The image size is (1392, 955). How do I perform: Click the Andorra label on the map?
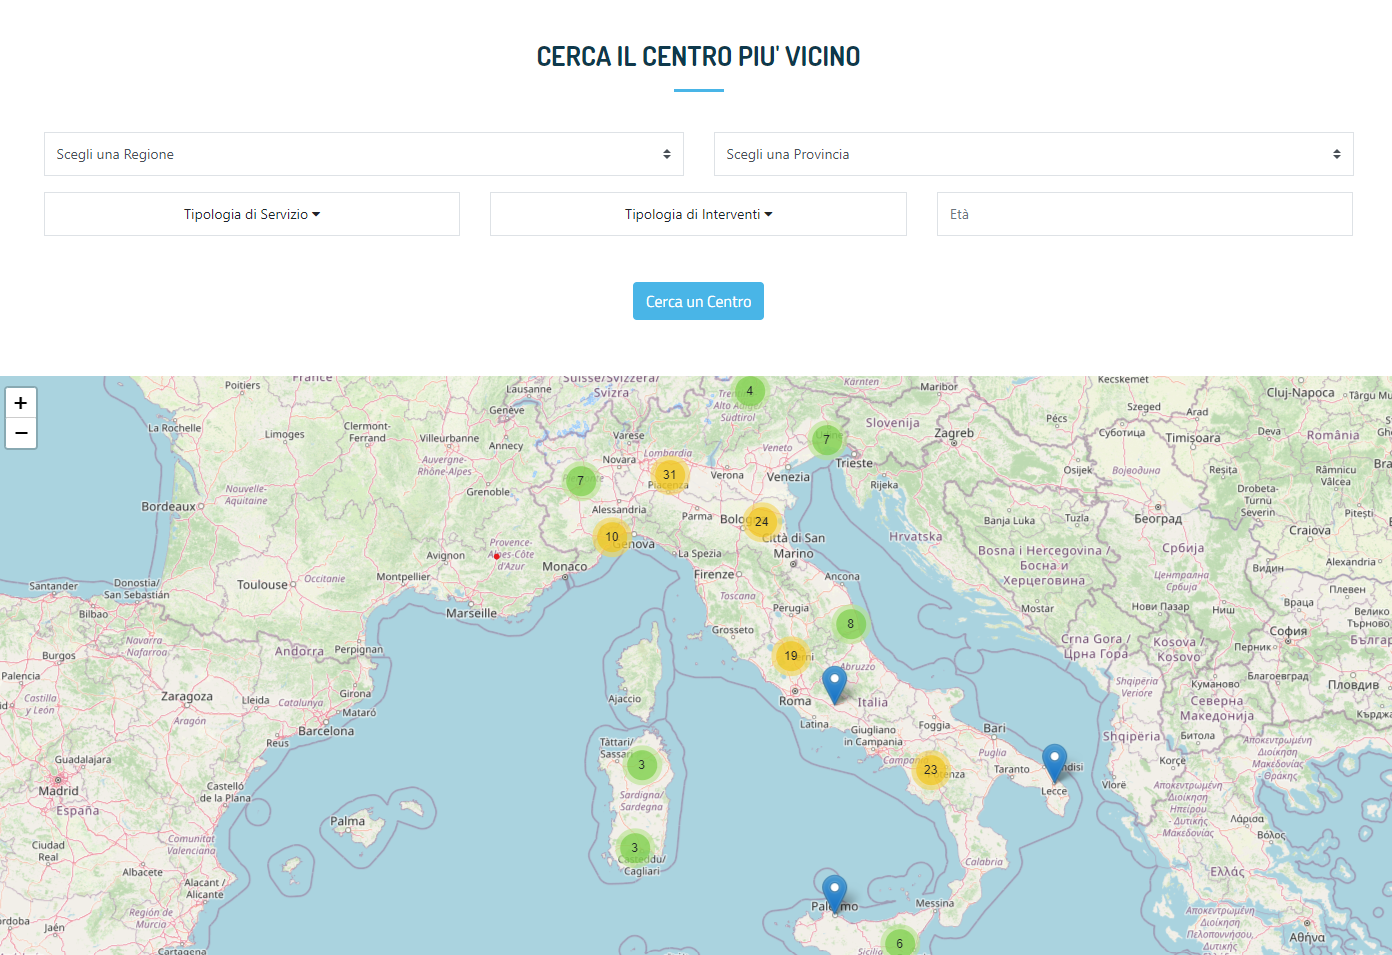[299, 651]
